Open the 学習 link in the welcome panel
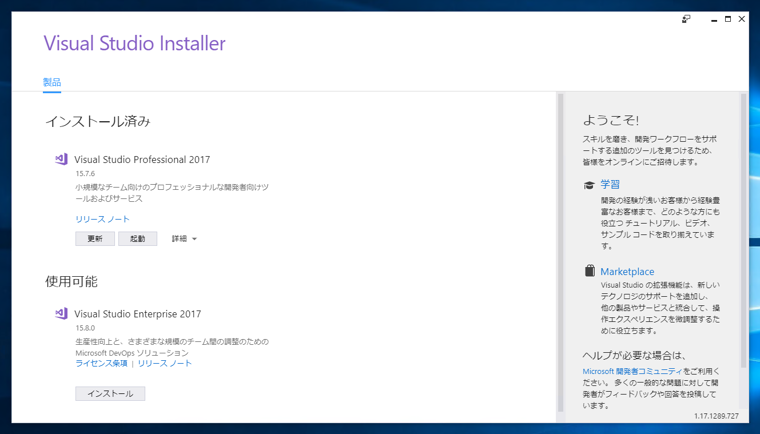Viewport: 760px width, 434px height. [x=610, y=184]
